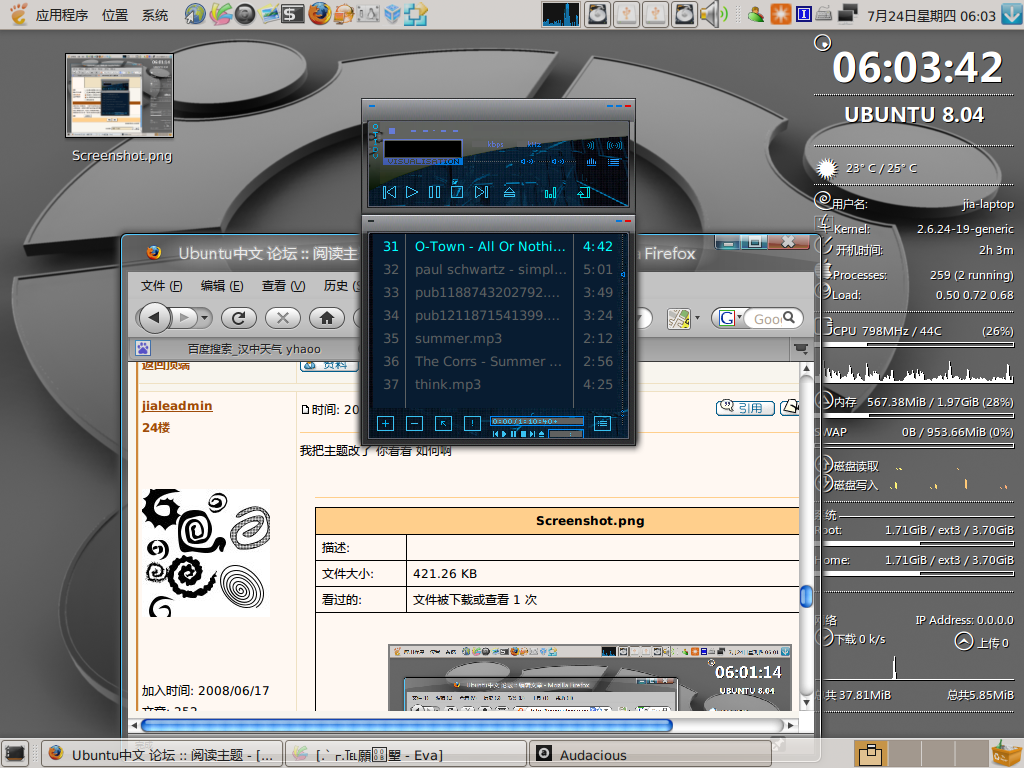This screenshot has height=768, width=1024.
Task: Open playlist misc exclamation button
Action: coord(472,423)
